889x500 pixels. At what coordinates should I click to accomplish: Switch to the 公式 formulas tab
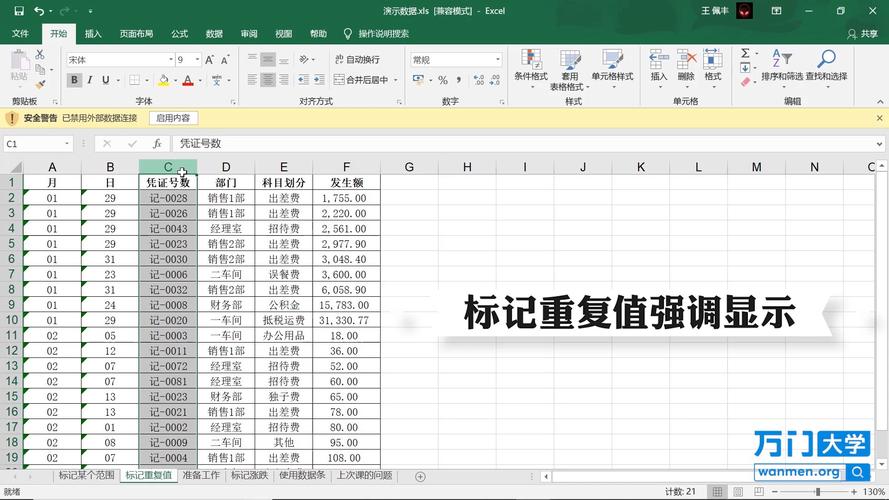pos(179,33)
